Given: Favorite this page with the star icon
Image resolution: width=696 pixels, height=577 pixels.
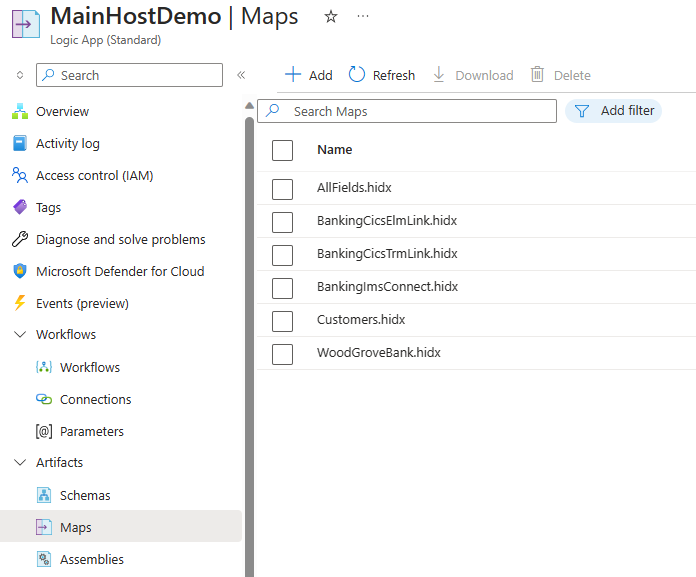Looking at the screenshot, I should [331, 17].
